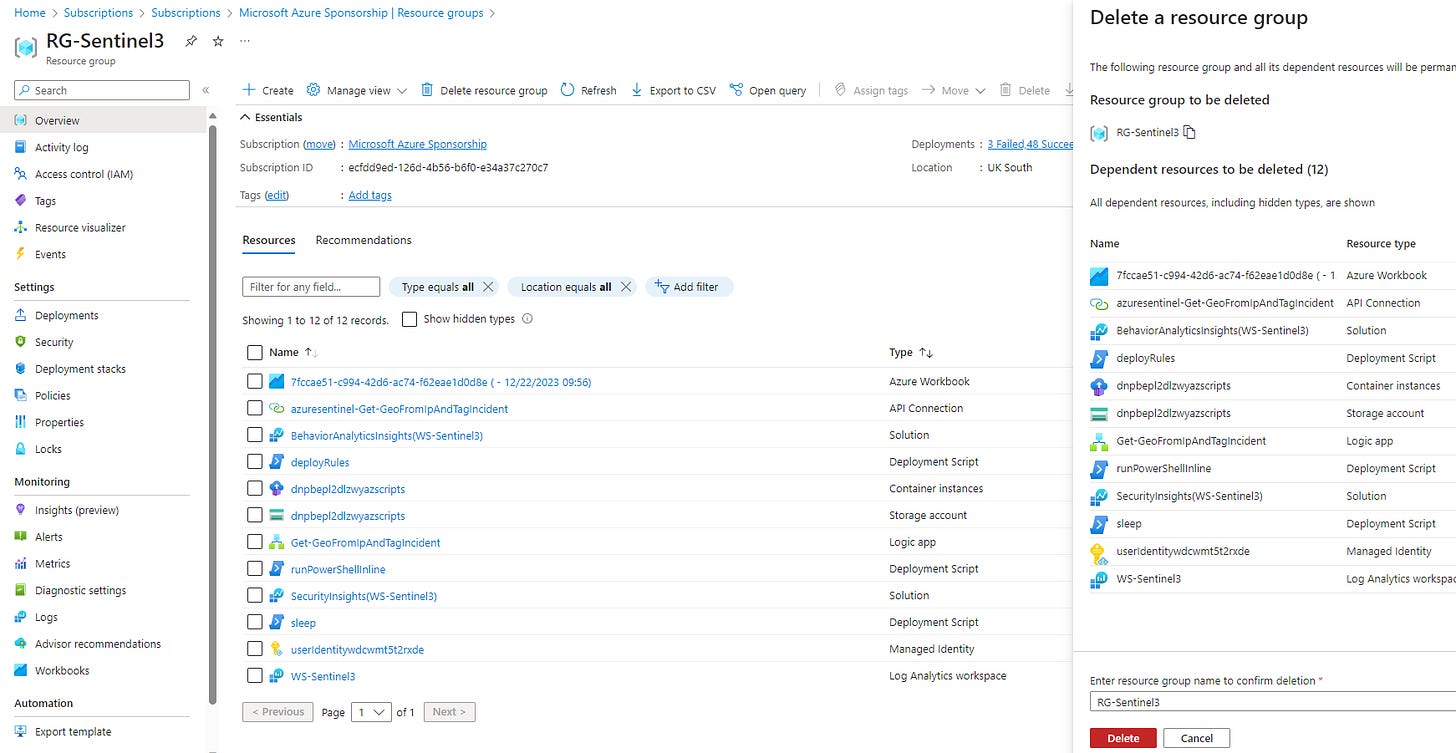Click the resource group name confirmation field
This screenshot has width=1456, height=753.
click(x=1272, y=702)
